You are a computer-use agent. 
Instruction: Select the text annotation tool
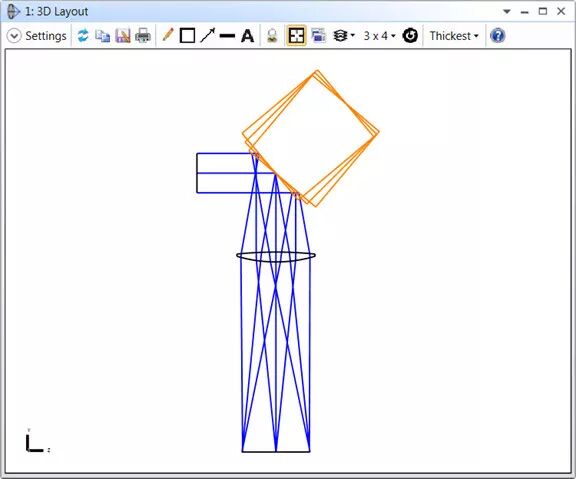248,36
